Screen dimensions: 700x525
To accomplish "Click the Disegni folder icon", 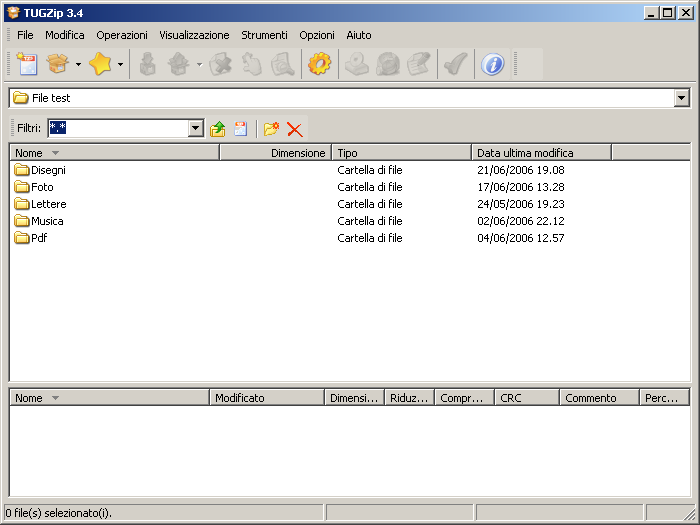I will click(x=21, y=170).
